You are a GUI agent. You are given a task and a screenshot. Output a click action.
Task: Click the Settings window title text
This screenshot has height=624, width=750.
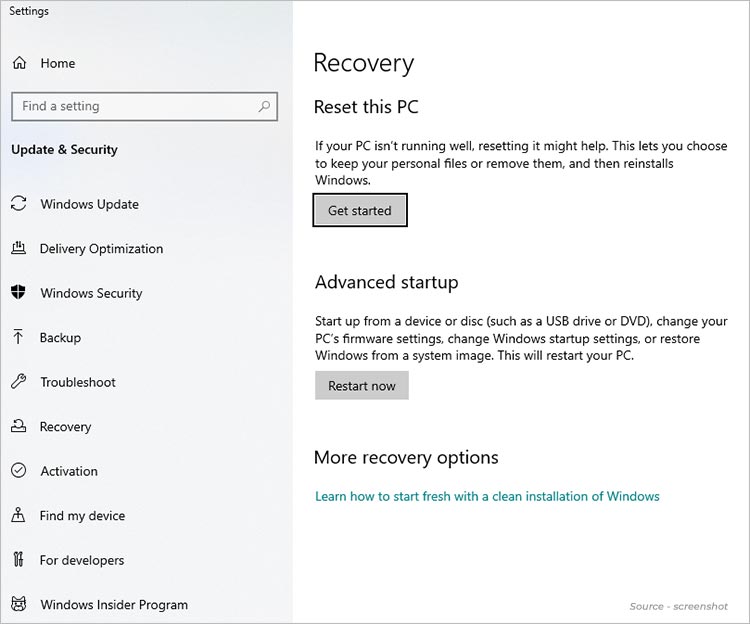29,11
